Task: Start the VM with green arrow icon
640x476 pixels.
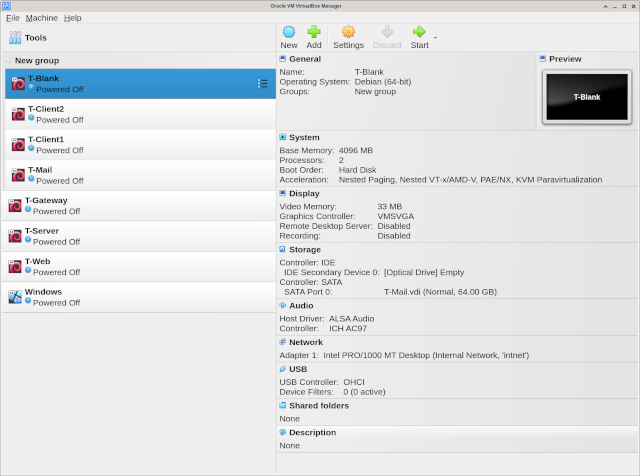Action: [x=419, y=32]
